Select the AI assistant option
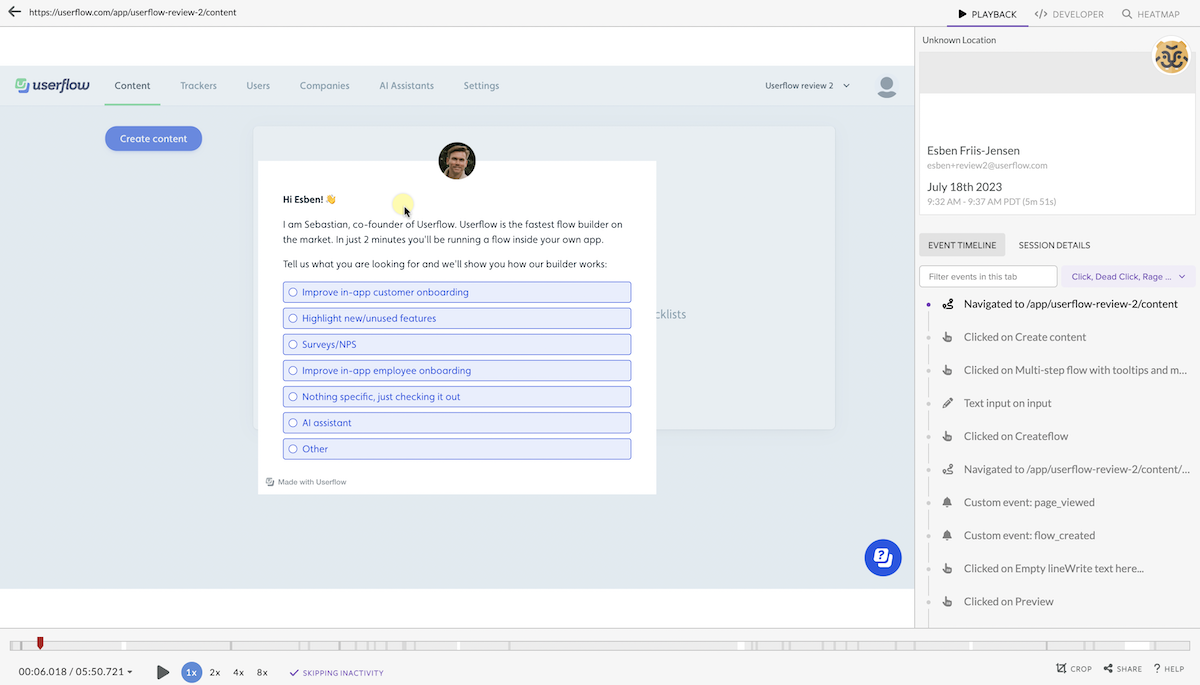Image resolution: width=1200 pixels, height=685 pixels. tap(457, 422)
